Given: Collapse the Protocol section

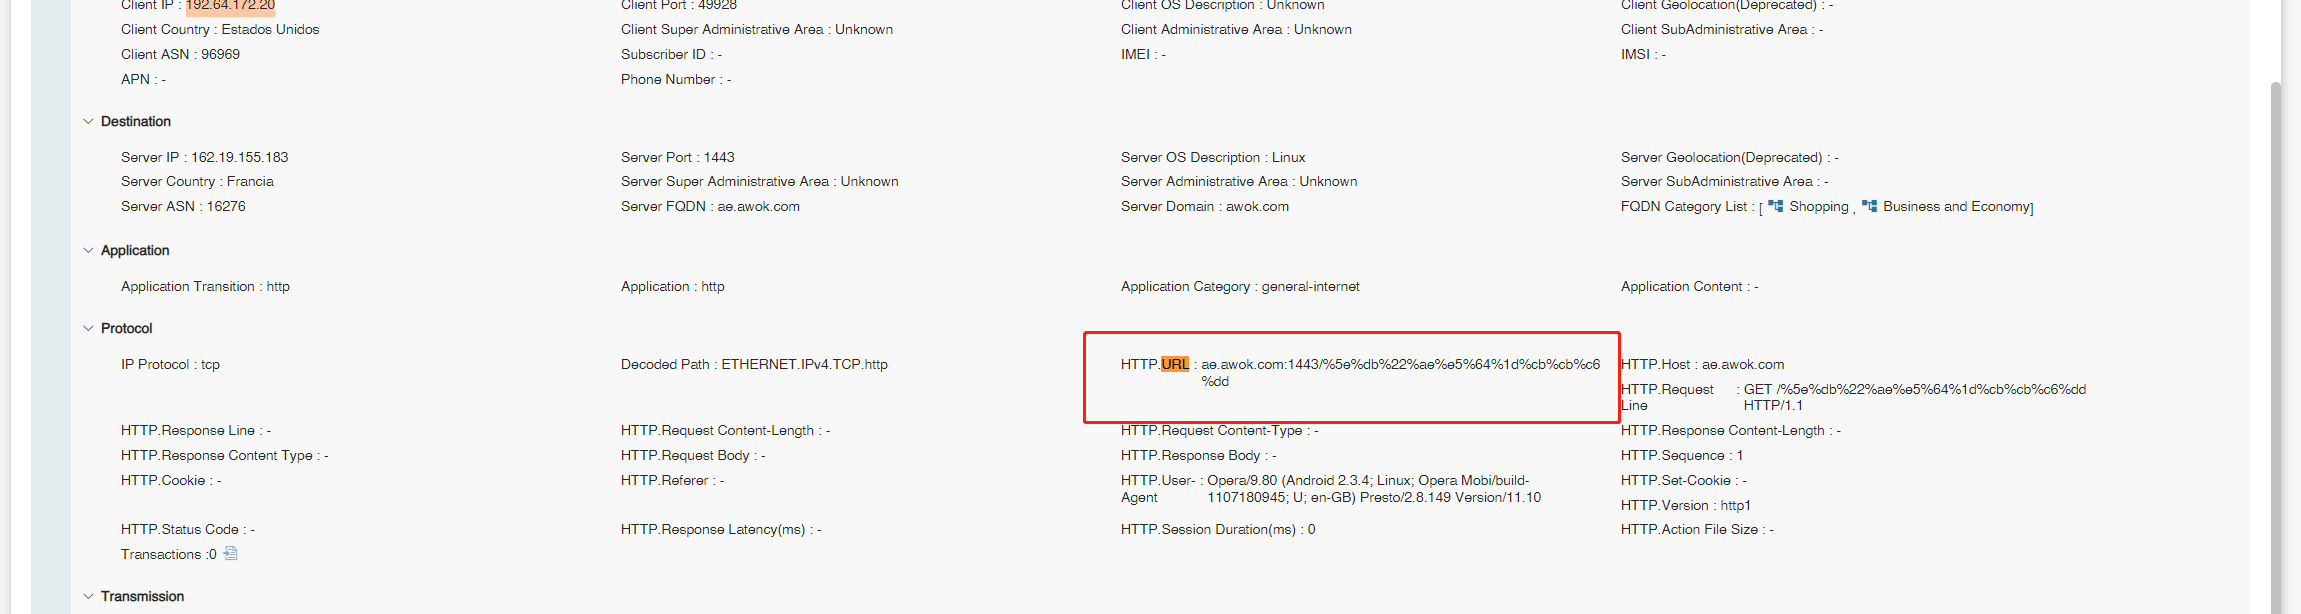Looking at the screenshot, I should 88,328.
